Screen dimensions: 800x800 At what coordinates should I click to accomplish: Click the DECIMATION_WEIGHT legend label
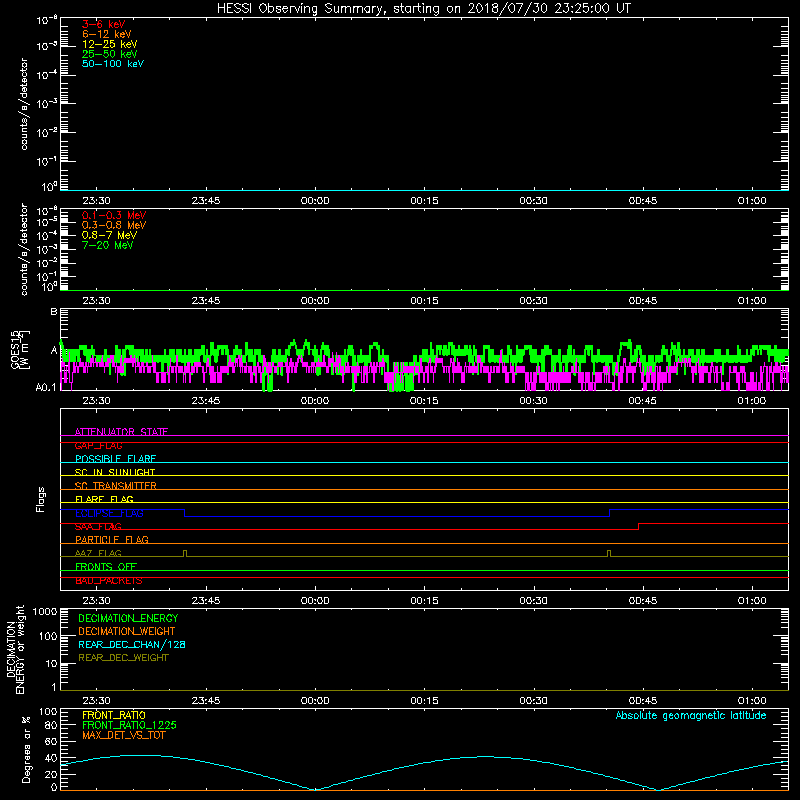tap(127, 631)
